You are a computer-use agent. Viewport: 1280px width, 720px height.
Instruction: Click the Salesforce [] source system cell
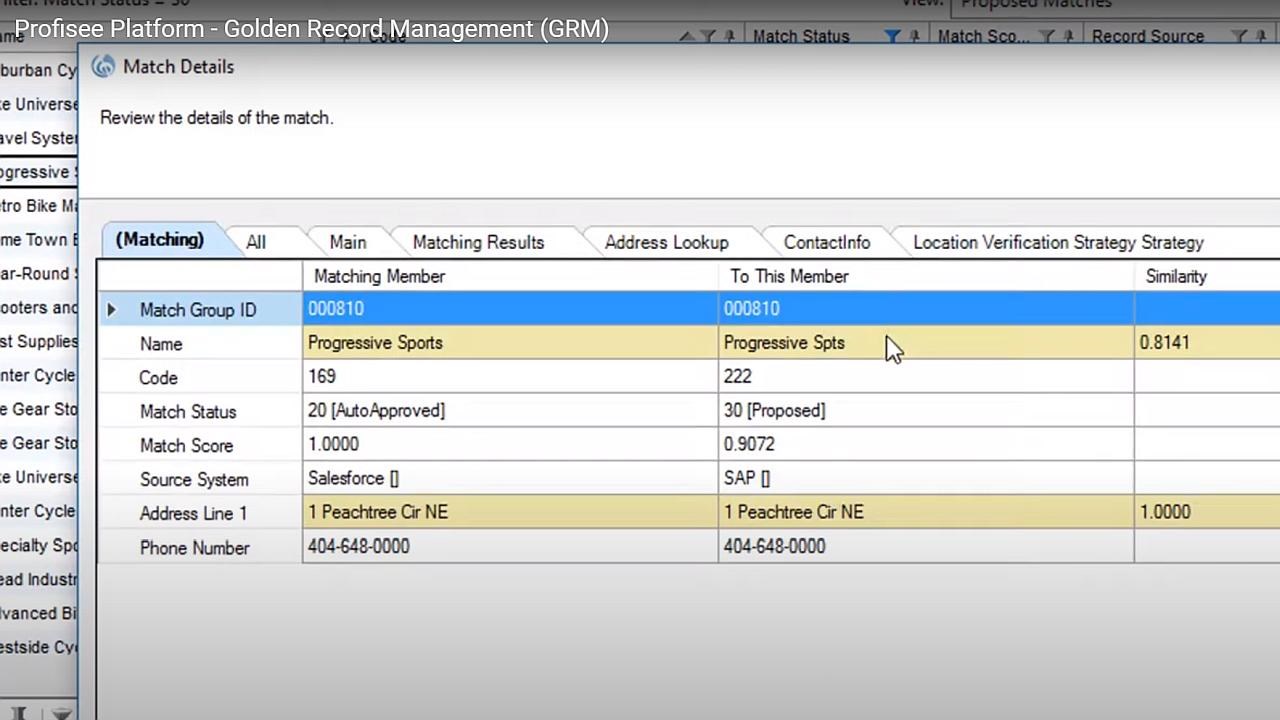[x=510, y=479]
